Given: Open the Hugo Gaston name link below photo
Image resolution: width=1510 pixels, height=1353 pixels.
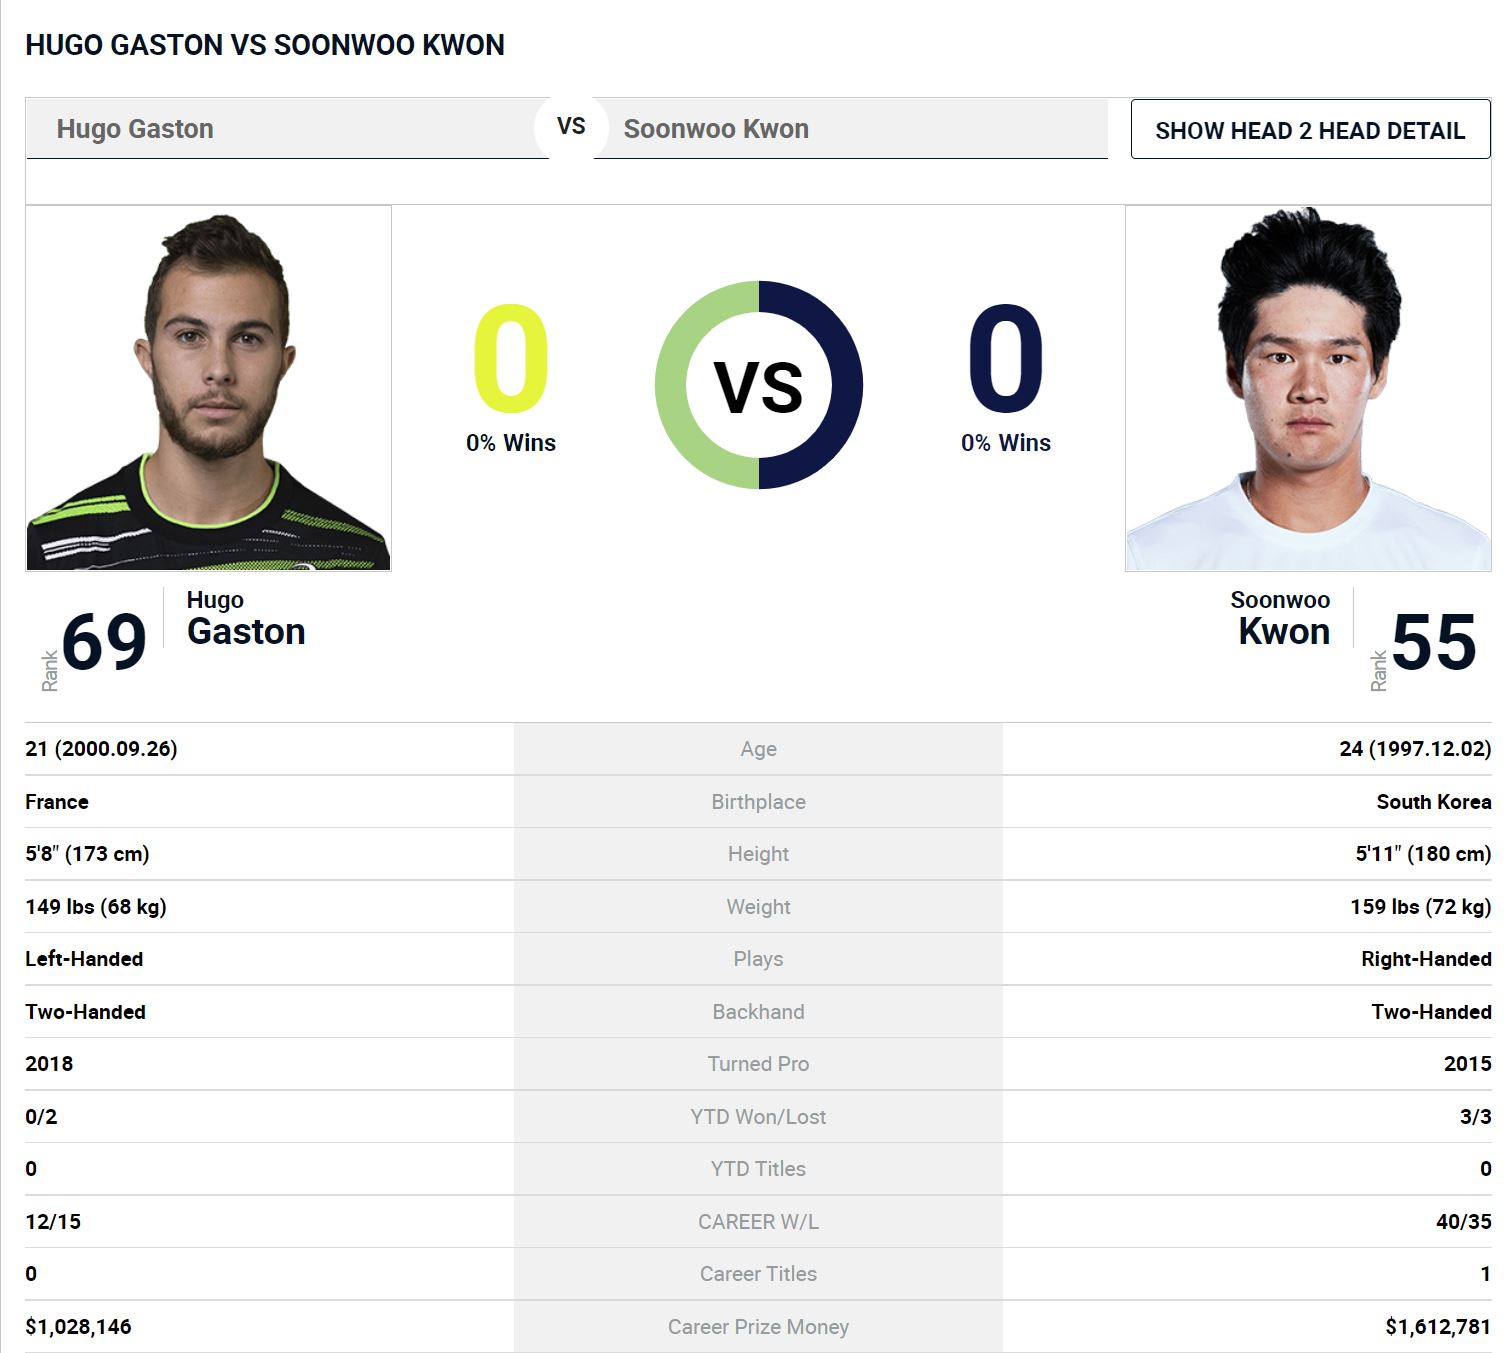Looking at the screenshot, I should coord(246,619).
